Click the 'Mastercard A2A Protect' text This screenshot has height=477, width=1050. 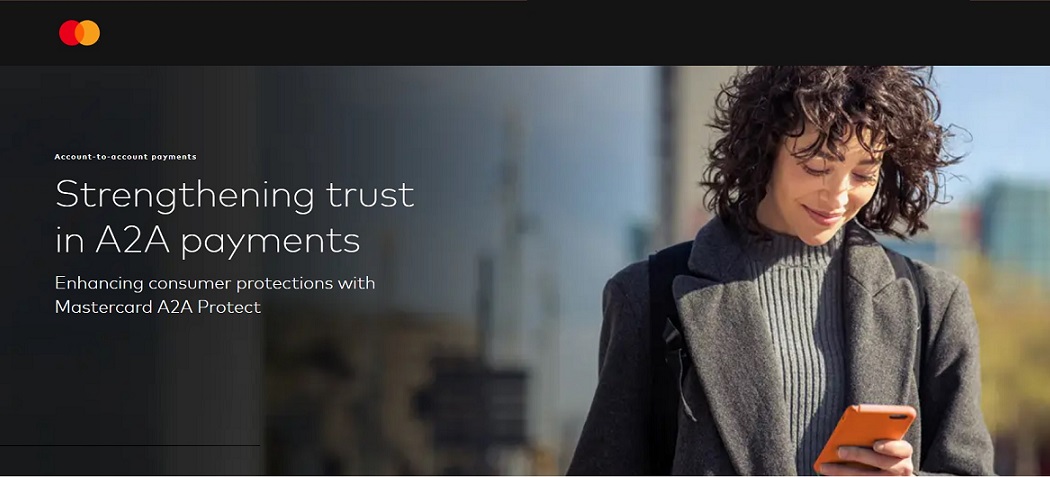(158, 308)
